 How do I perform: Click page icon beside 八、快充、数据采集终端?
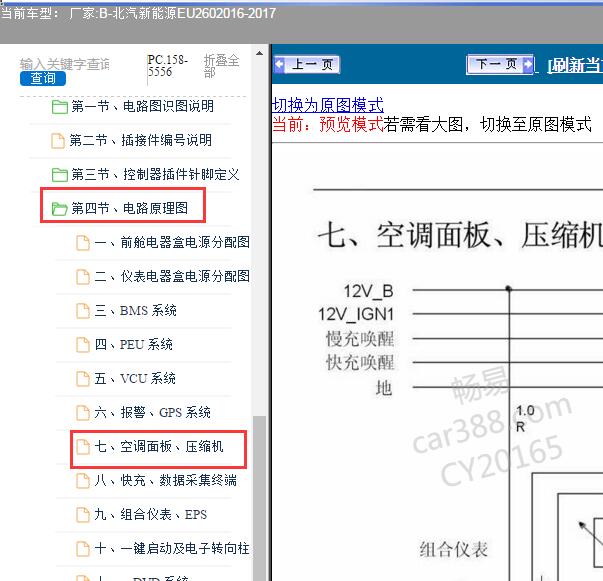coord(83,481)
